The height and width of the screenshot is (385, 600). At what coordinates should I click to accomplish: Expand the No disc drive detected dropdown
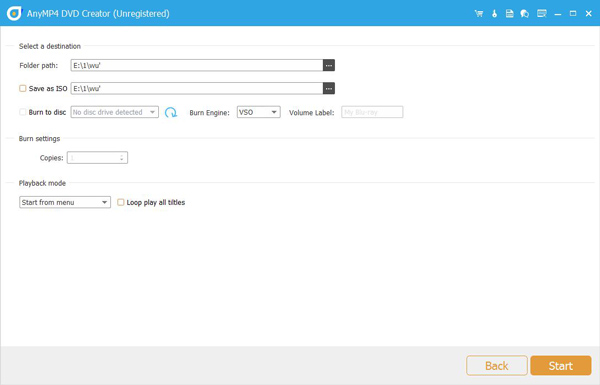114,112
